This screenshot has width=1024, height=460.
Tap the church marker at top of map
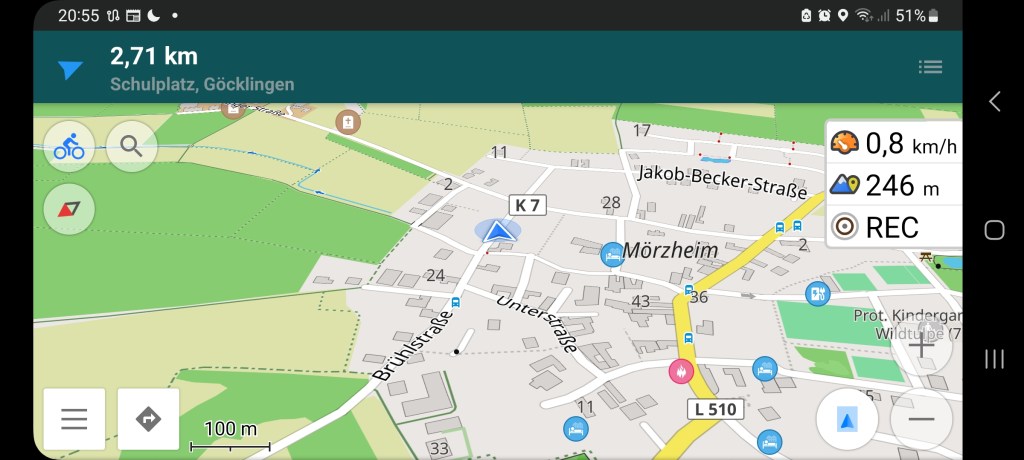tap(348, 122)
